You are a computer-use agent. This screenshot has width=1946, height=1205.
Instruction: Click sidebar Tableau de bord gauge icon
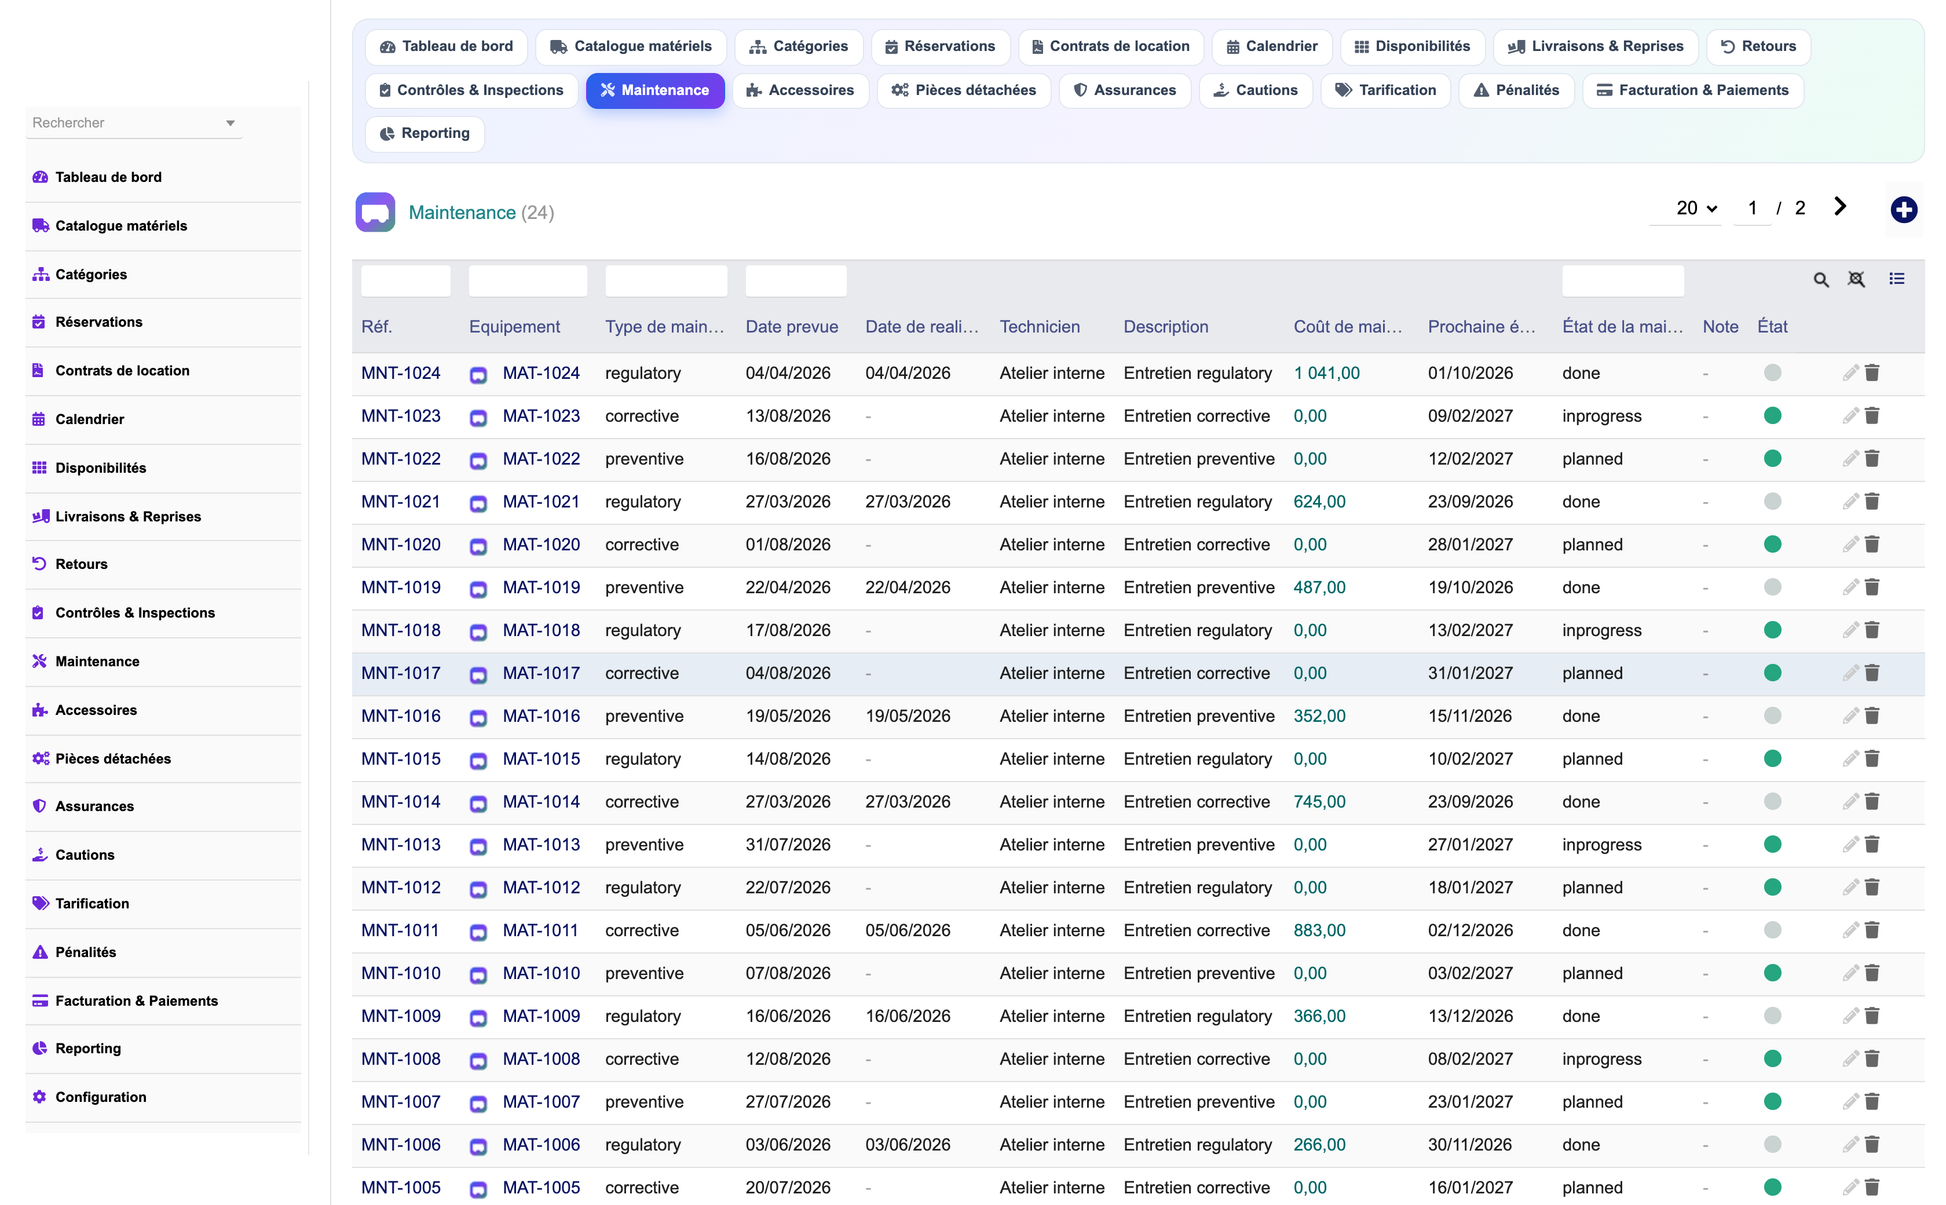[40, 177]
